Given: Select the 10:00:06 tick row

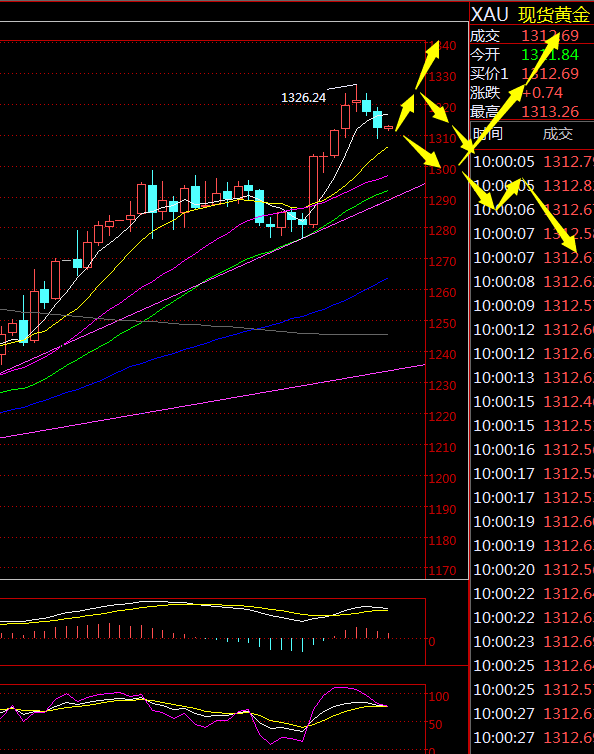Looking at the screenshot, I should (532, 210).
